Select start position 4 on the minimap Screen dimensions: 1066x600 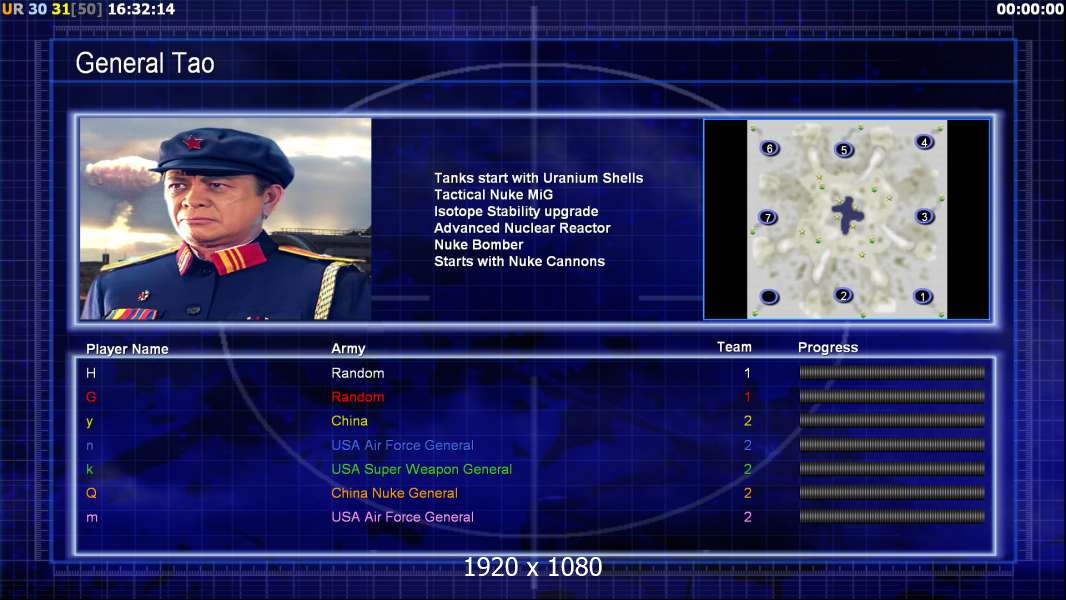click(924, 142)
